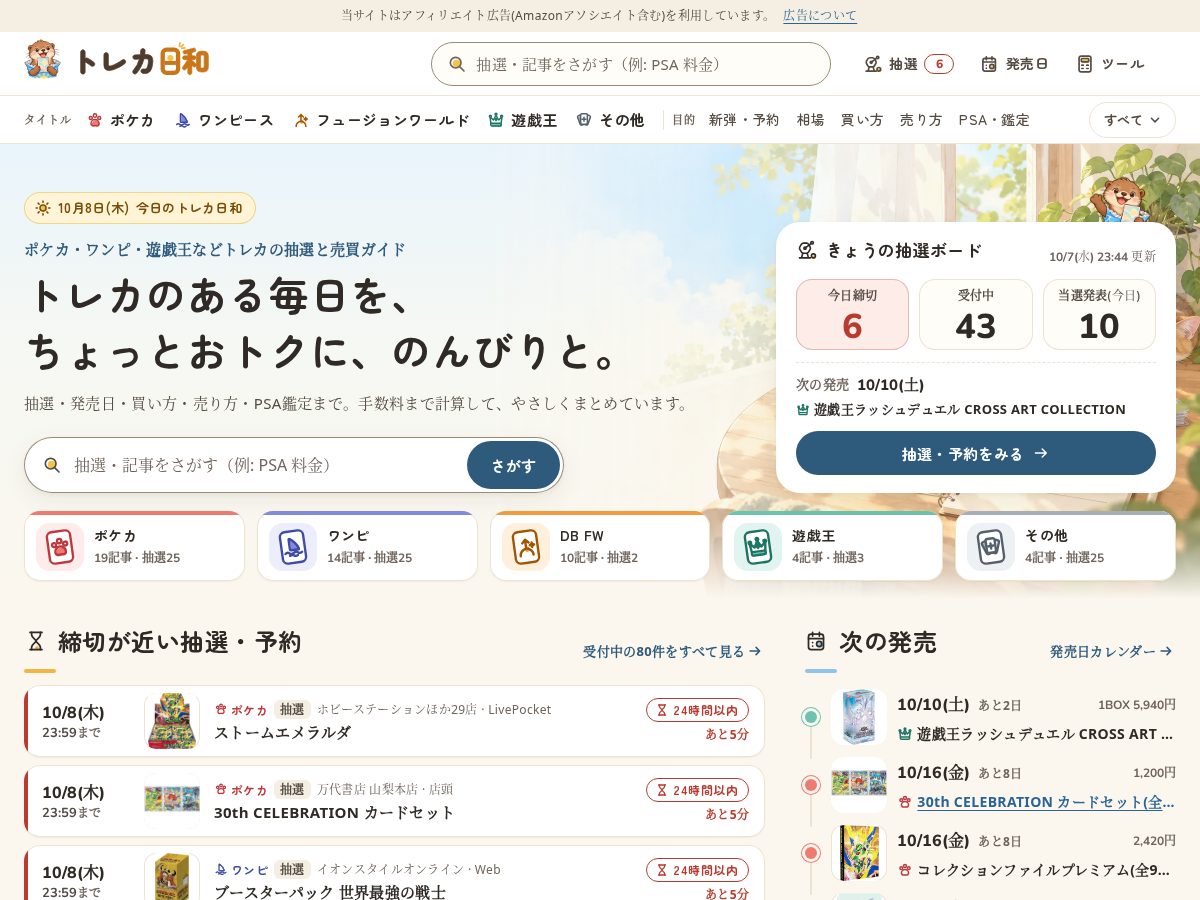Viewport: 1200px width, 900px height.
Task: Open the DB FW category card
Action: [x=600, y=546]
